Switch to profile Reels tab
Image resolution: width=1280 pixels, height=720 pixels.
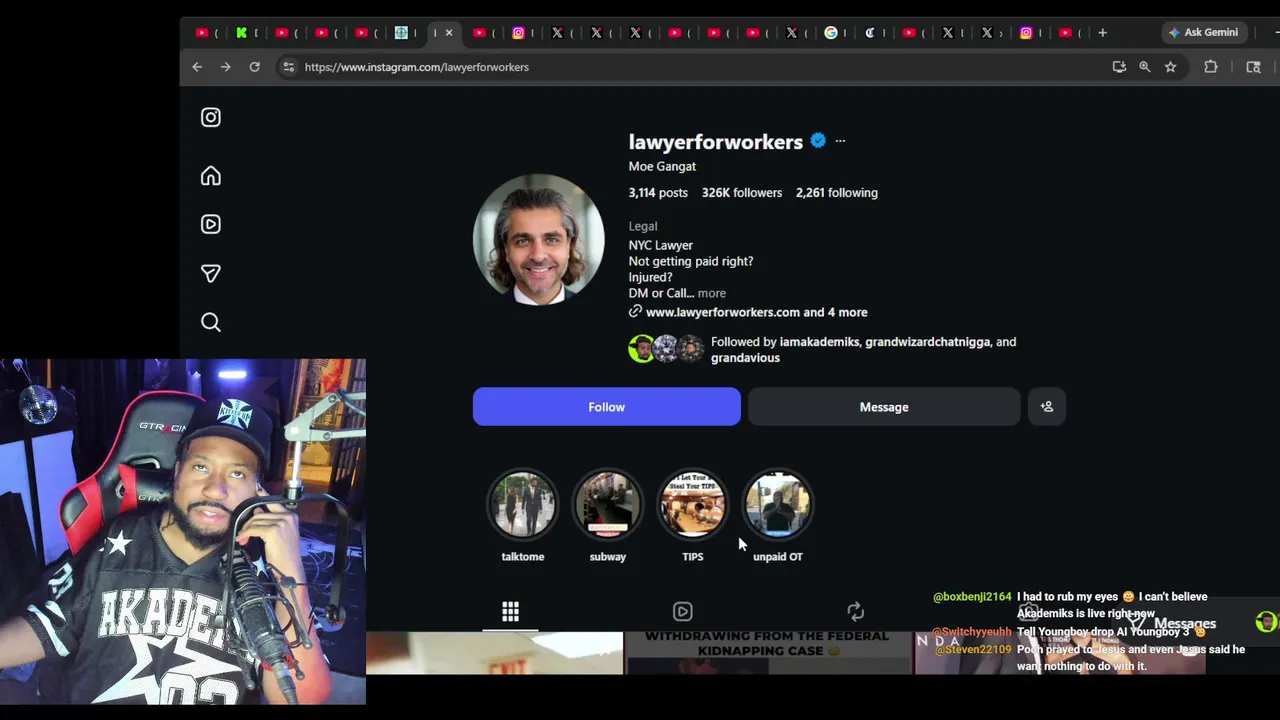(x=683, y=611)
